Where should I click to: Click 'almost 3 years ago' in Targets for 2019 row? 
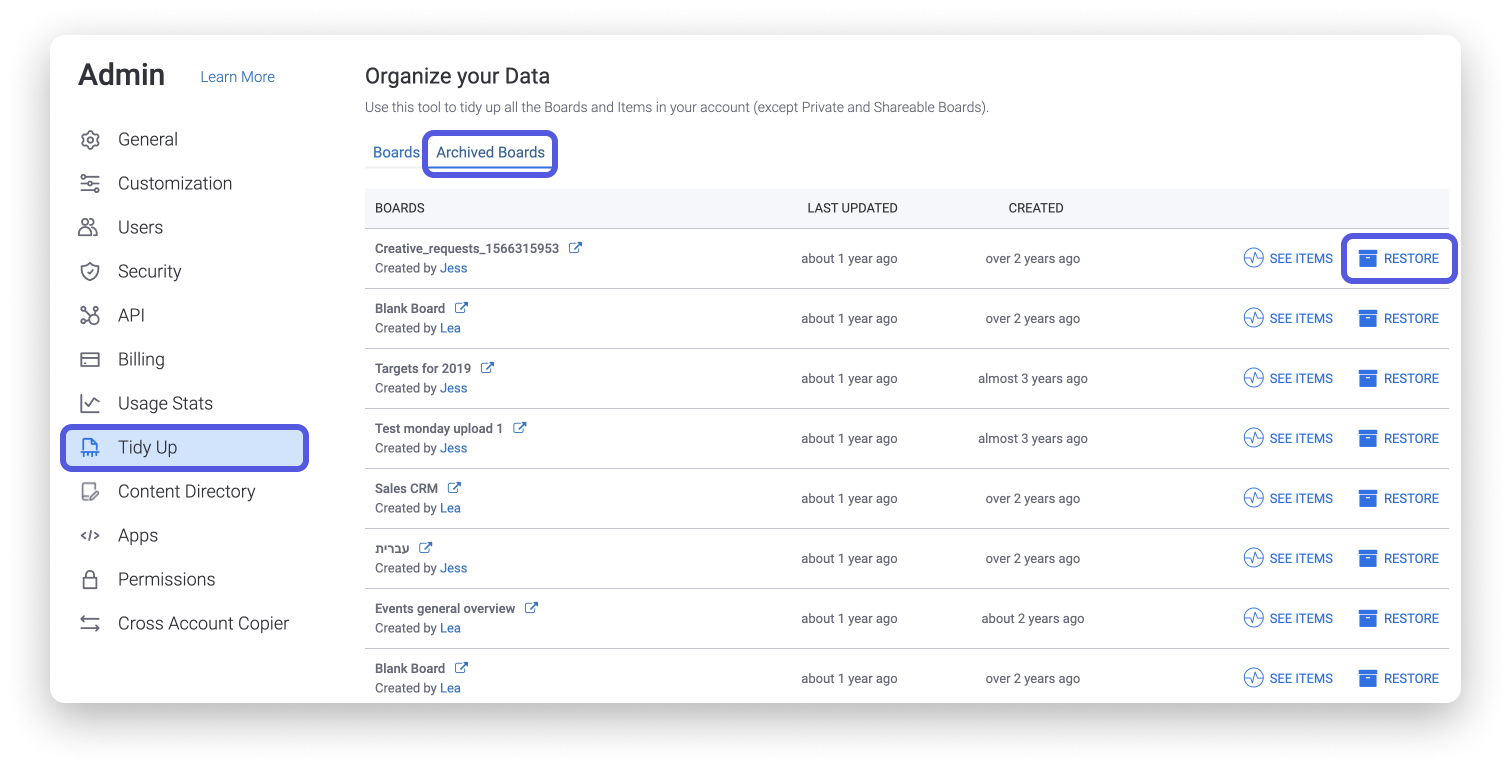pos(1033,378)
